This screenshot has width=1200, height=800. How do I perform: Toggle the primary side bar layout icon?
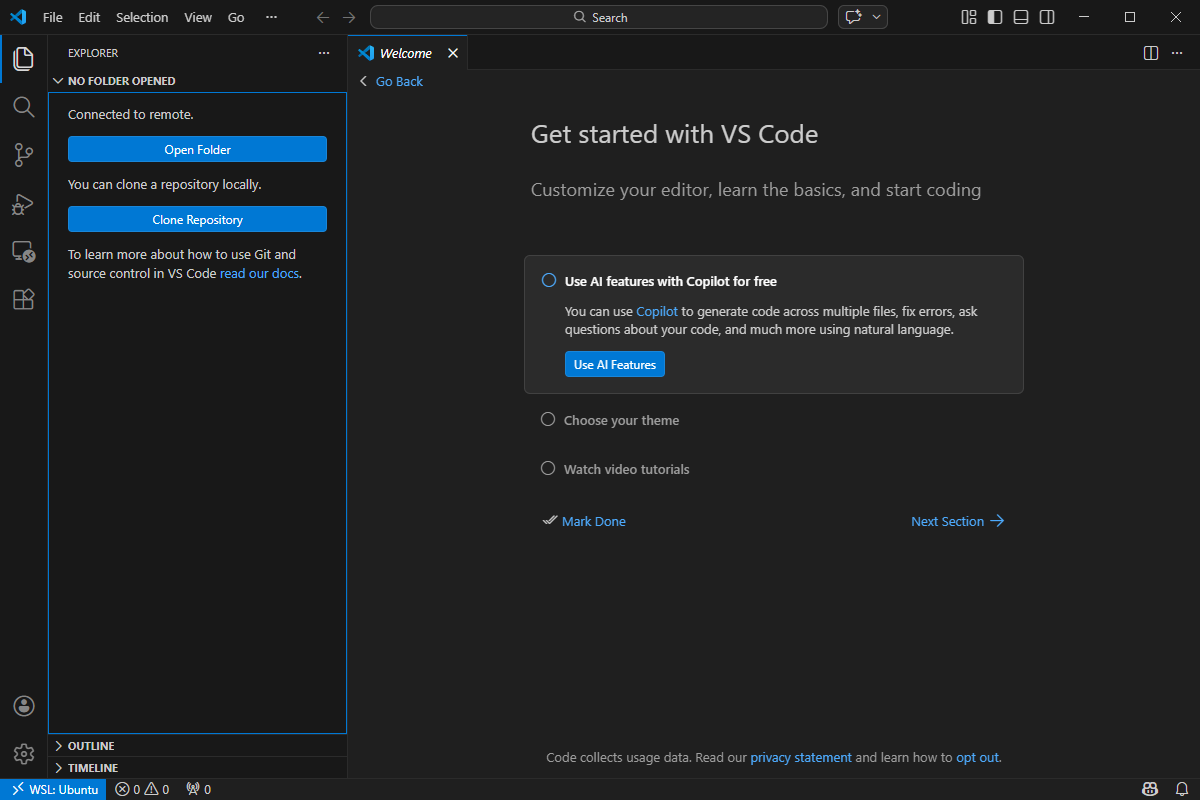(x=994, y=17)
